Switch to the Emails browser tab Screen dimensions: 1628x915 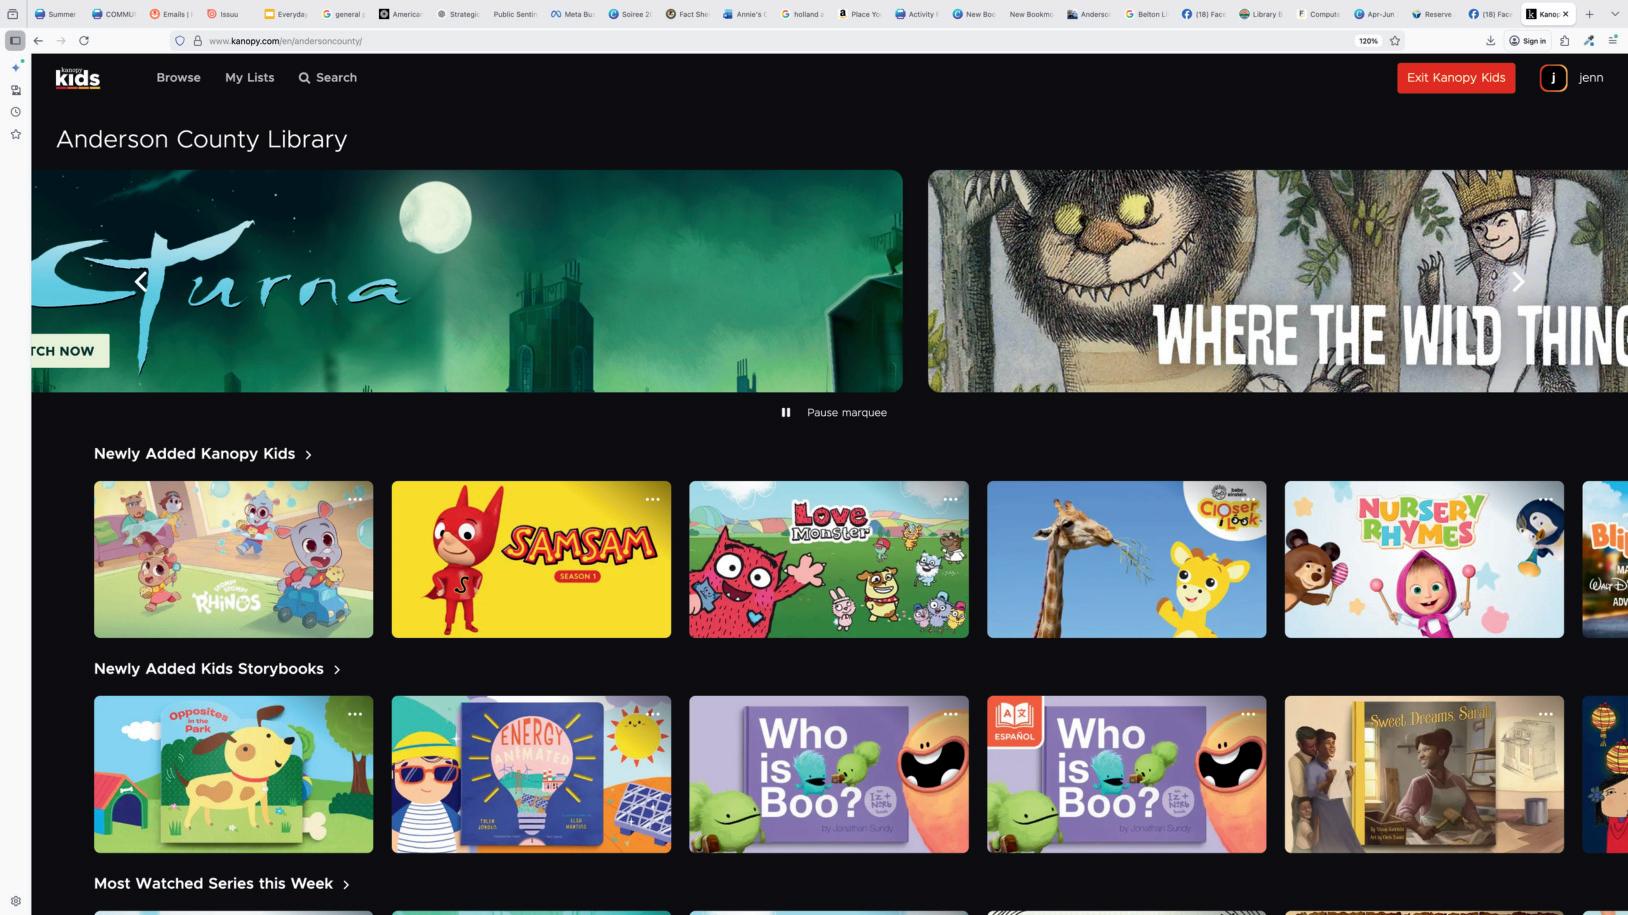click(x=170, y=14)
